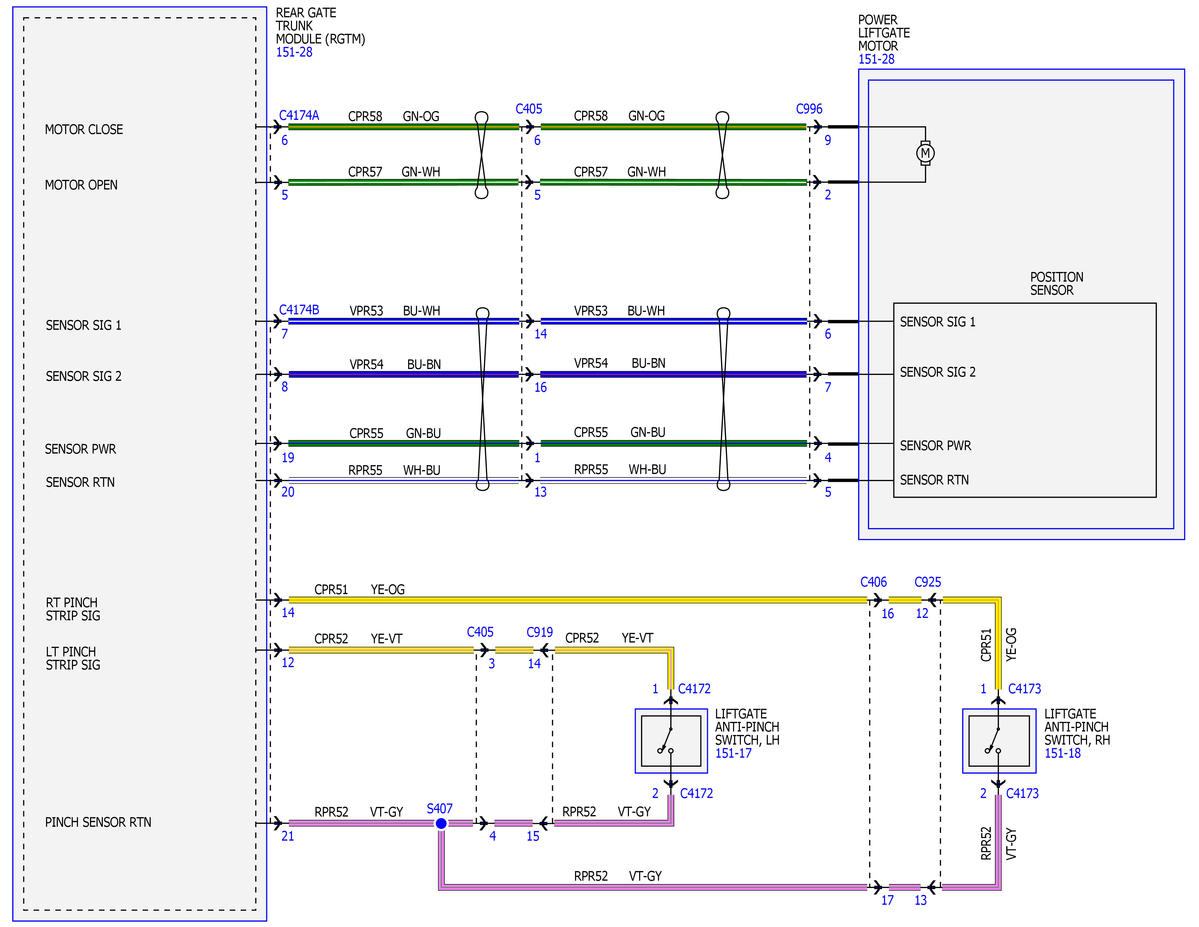Click SENSOR PWR inside the position sensor box
1199x927 pixels.
936,446
